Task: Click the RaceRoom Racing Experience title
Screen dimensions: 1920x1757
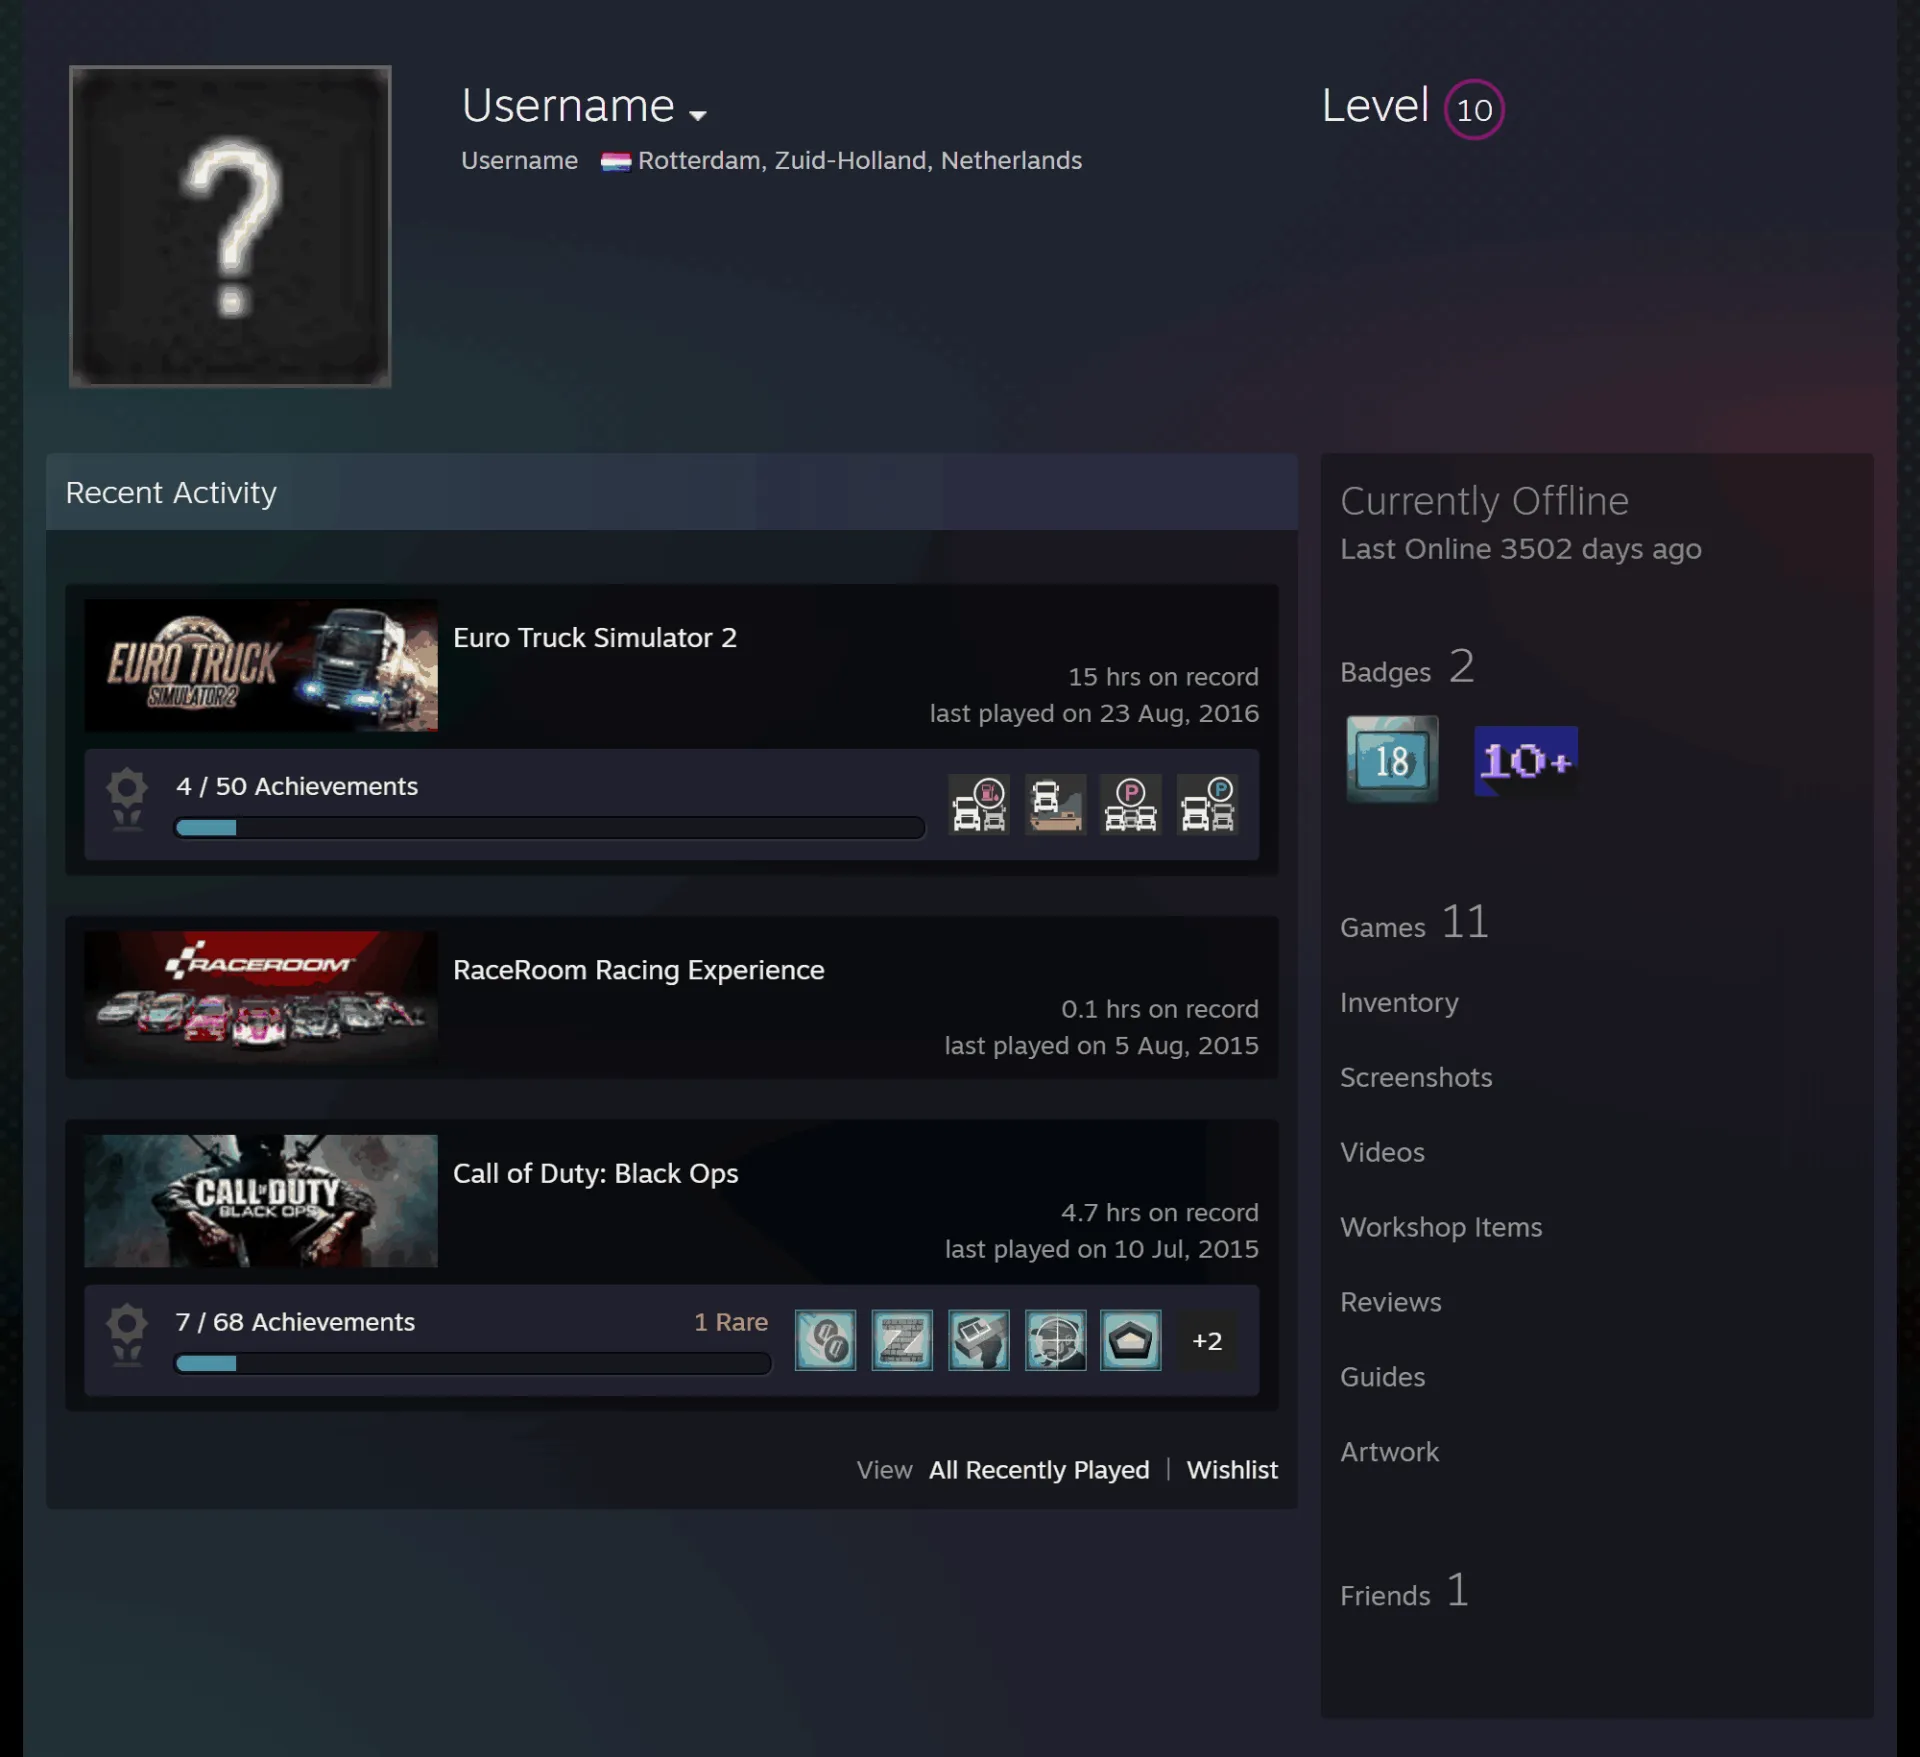Action: coord(639,970)
